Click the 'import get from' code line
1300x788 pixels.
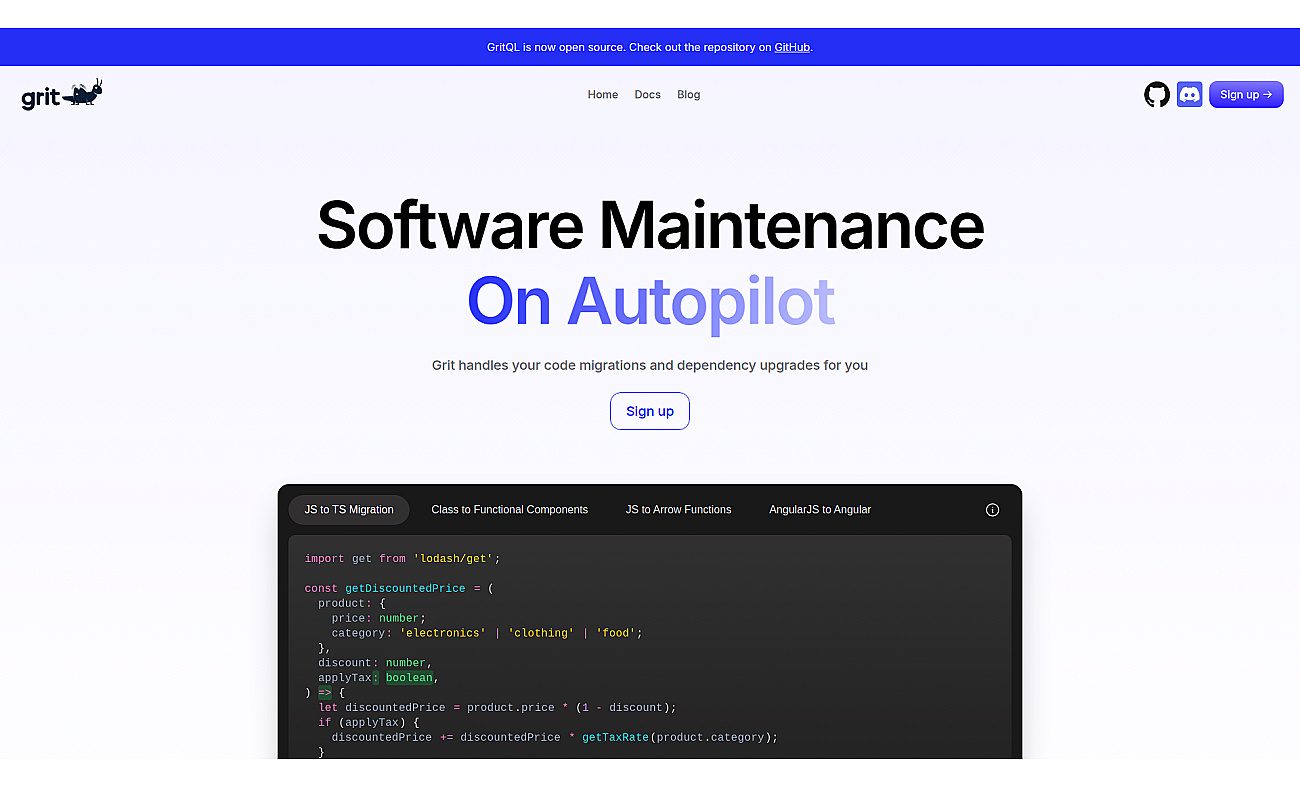point(402,559)
